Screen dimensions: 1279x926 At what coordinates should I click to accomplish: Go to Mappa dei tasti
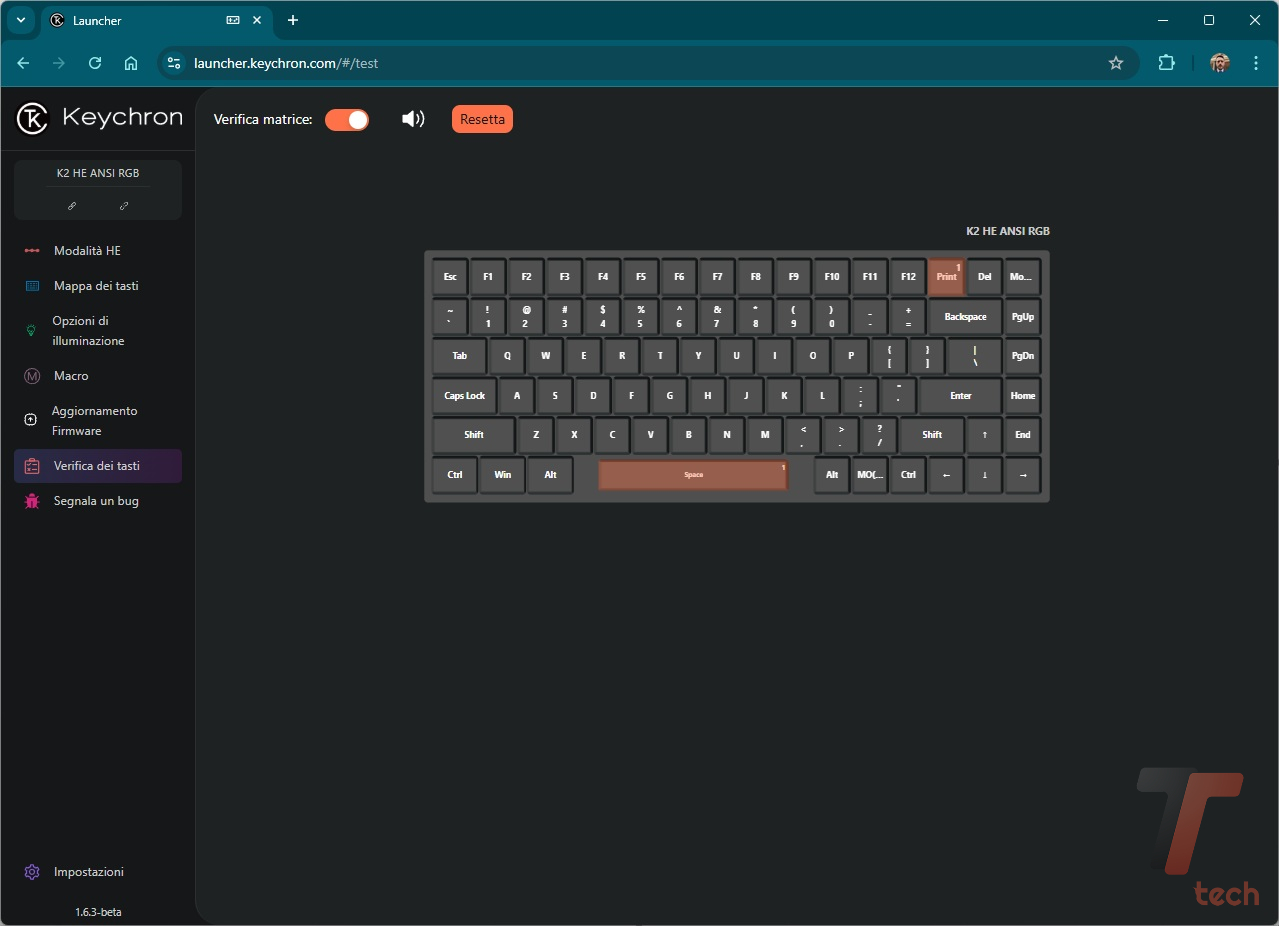(96, 286)
